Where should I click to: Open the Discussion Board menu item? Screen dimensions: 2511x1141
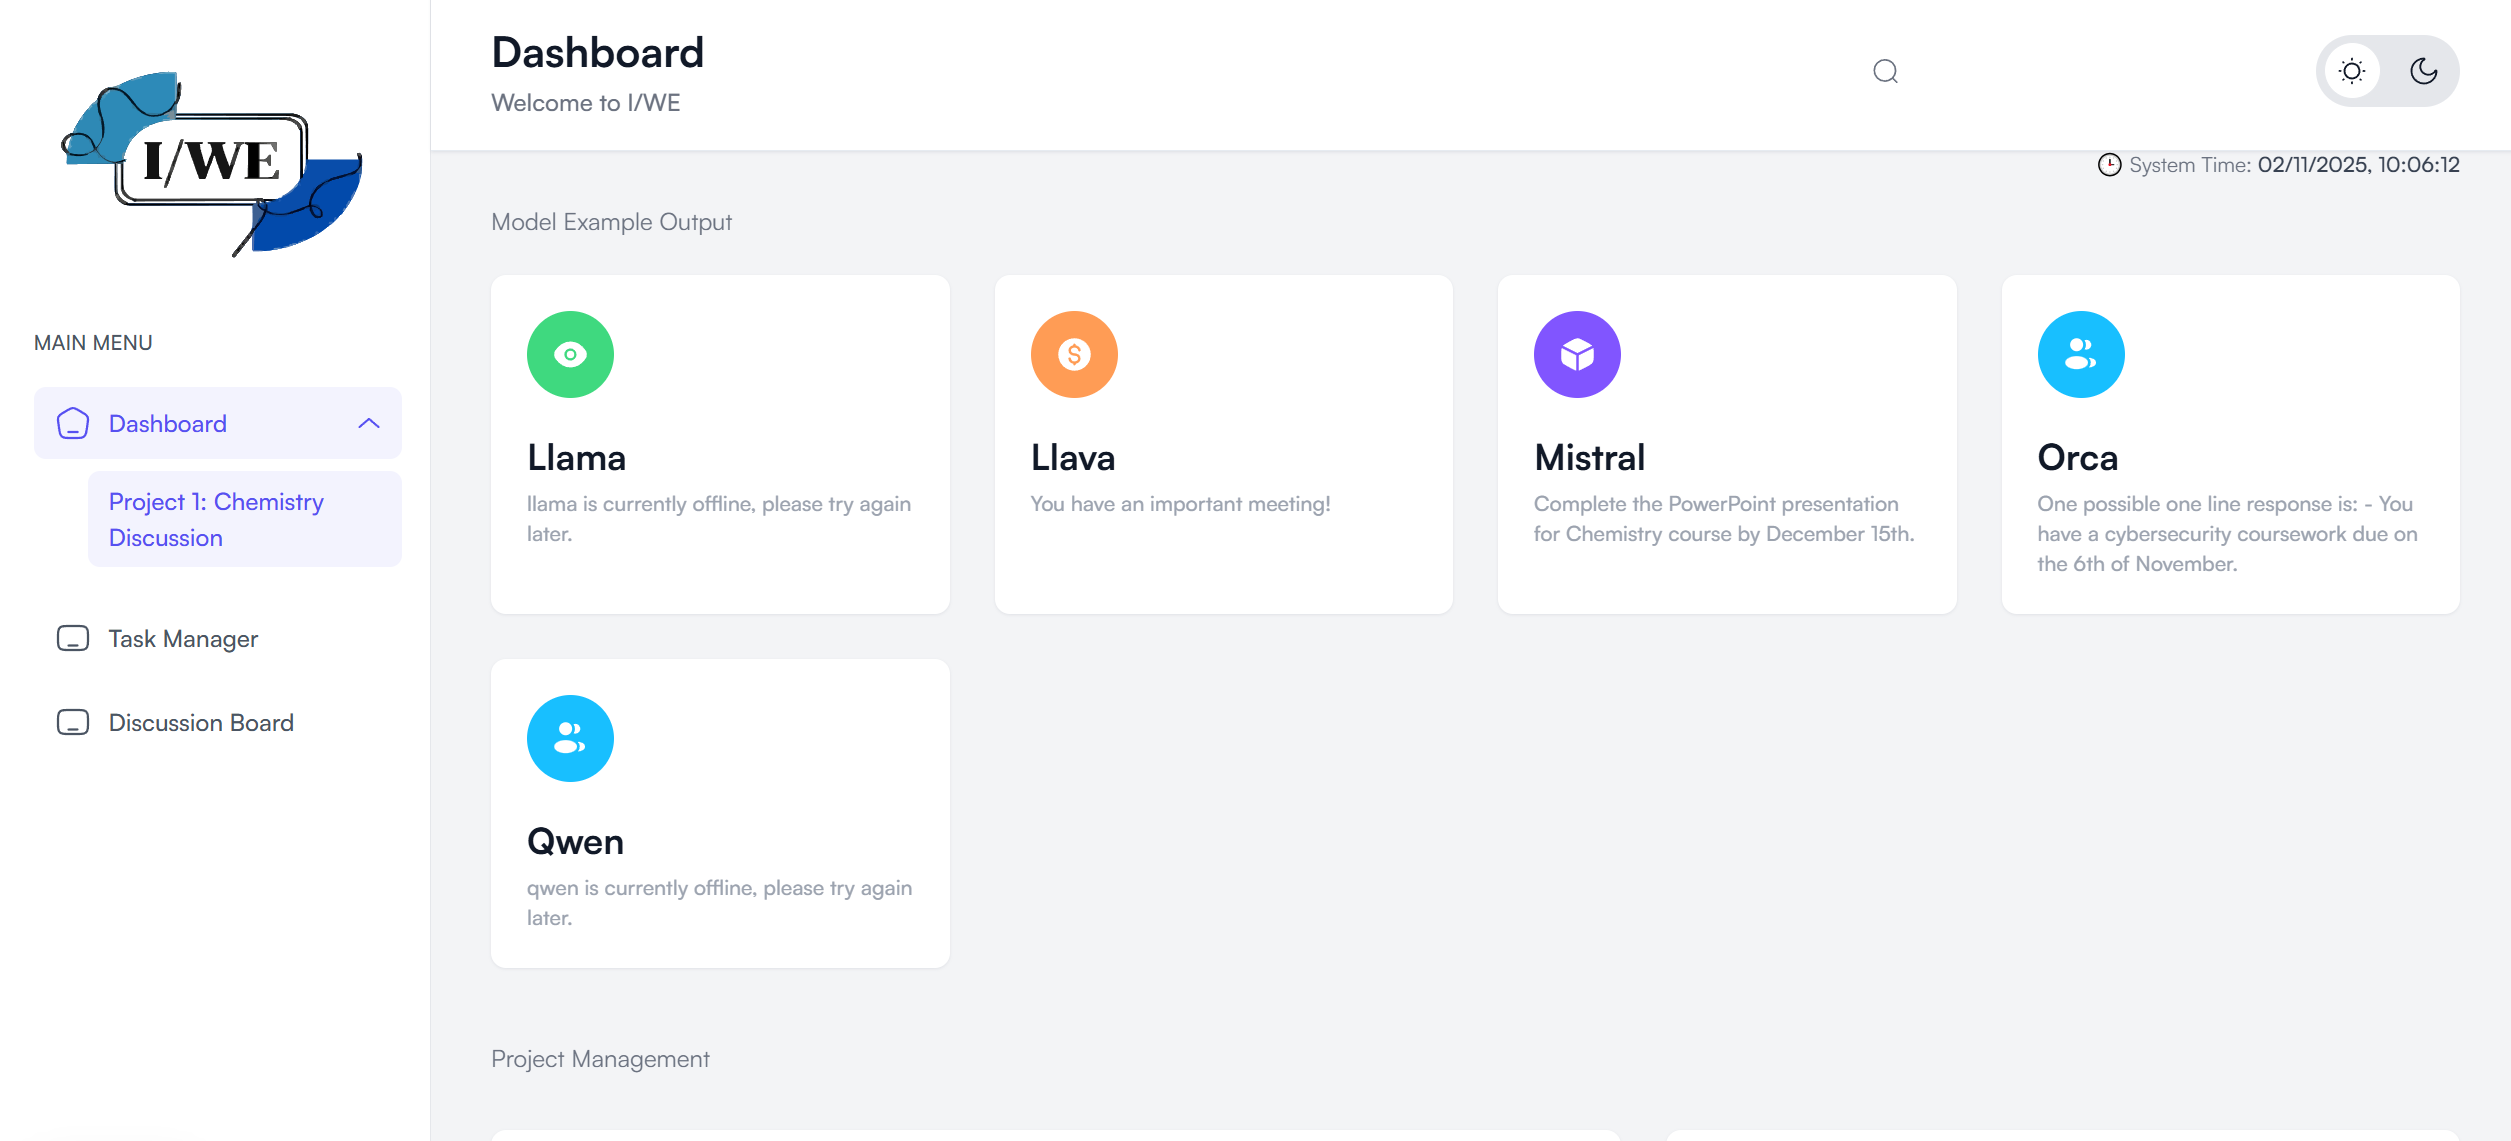201,722
